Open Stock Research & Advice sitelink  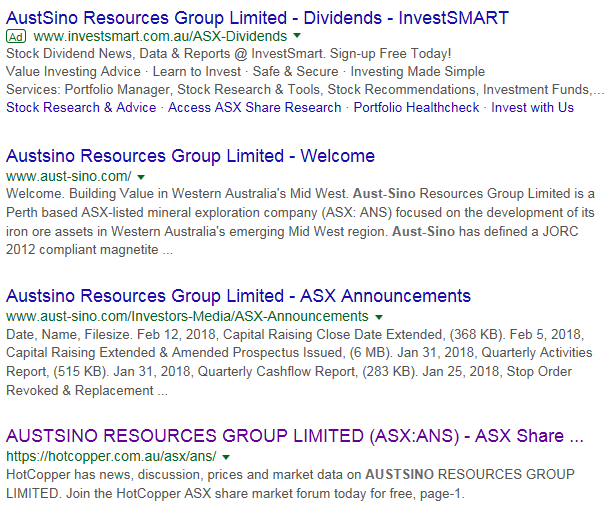(x=81, y=107)
